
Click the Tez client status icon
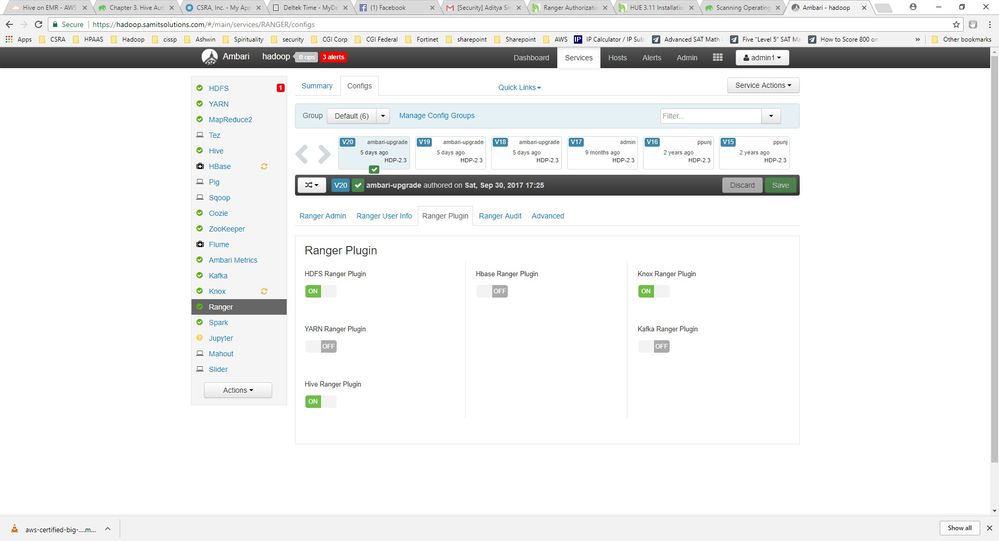pos(199,135)
